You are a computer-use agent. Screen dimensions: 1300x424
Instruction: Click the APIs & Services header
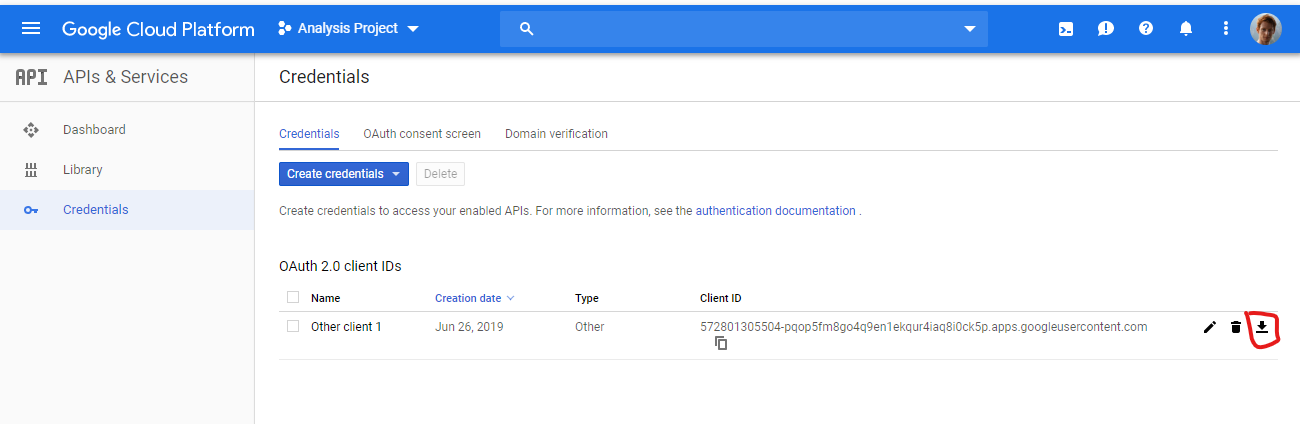125,77
